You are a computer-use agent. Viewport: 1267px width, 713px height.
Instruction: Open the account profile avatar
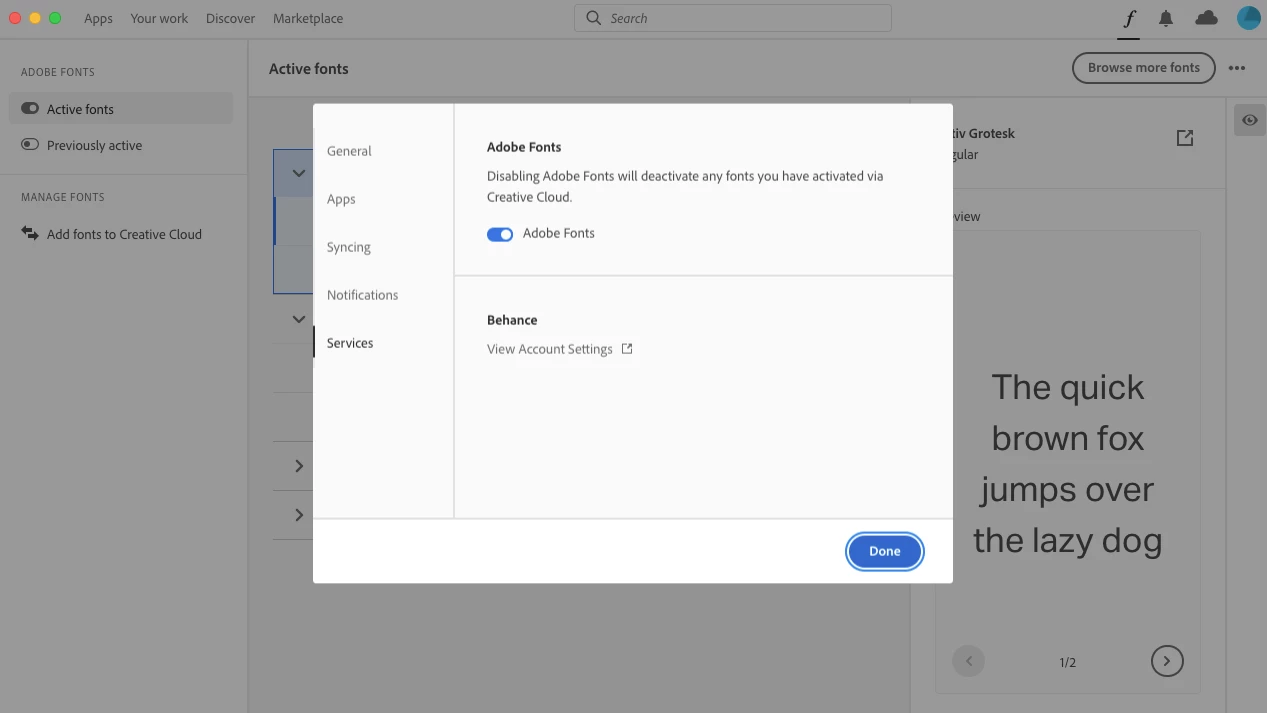[1248, 18]
